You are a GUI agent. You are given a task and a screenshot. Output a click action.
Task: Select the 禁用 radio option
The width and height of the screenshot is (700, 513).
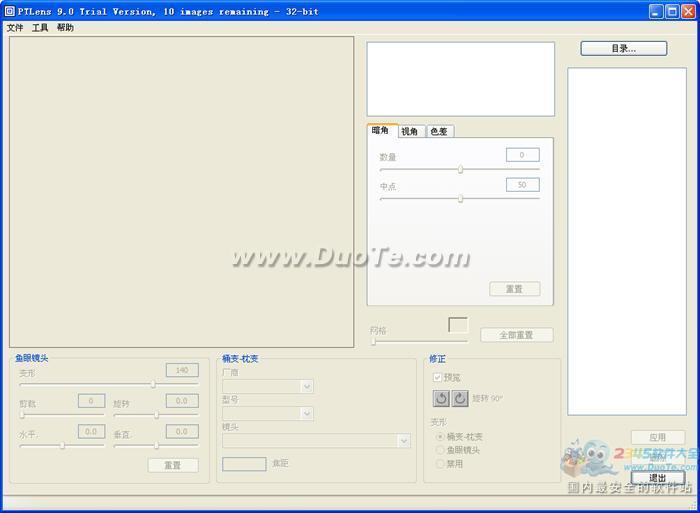click(440, 464)
